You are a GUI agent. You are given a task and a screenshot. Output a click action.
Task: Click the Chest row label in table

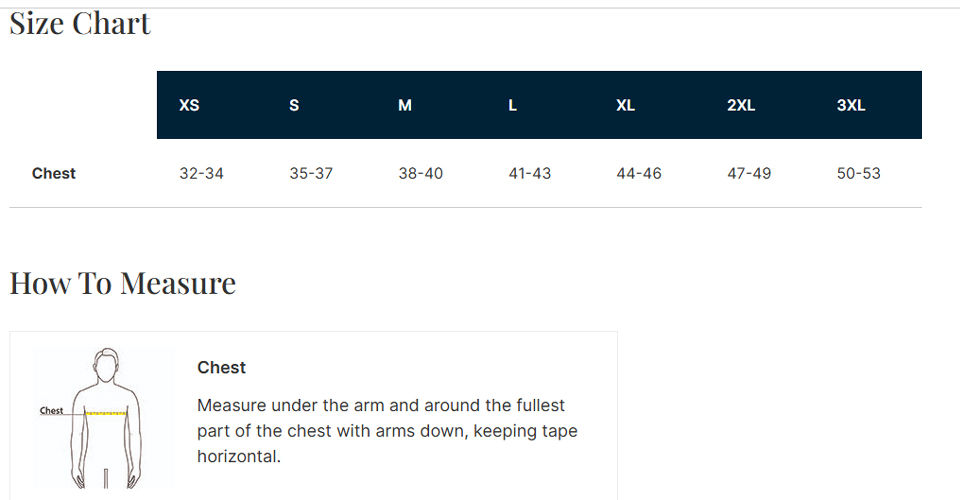tap(54, 173)
